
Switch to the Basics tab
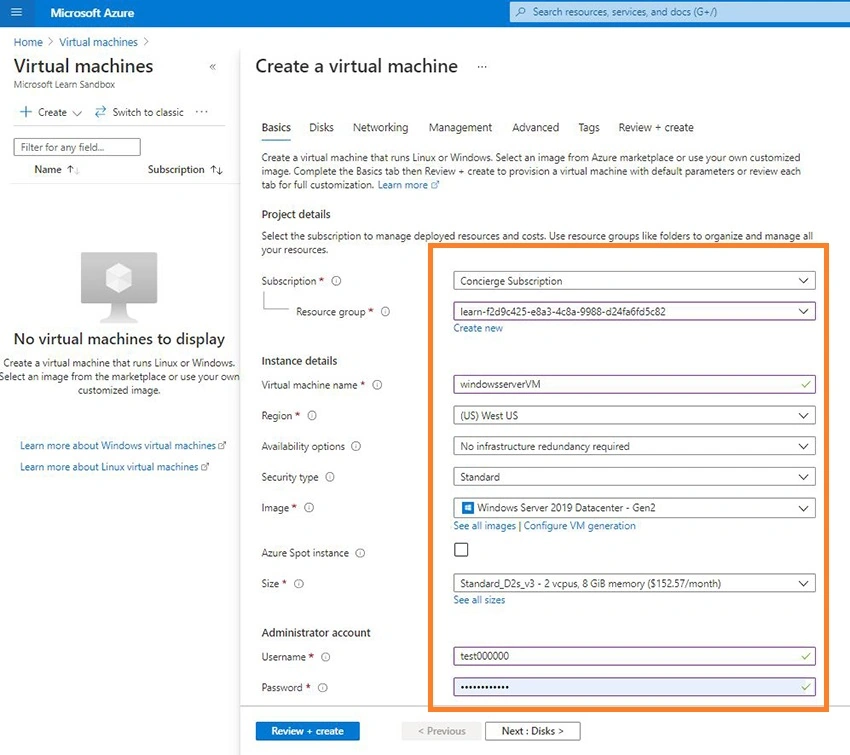(x=276, y=127)
